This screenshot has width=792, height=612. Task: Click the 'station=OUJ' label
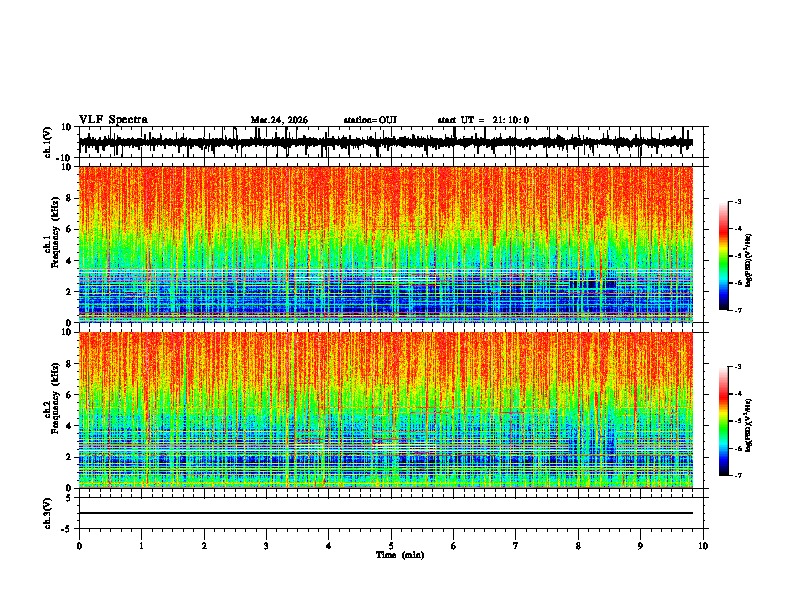coord(370,120)
